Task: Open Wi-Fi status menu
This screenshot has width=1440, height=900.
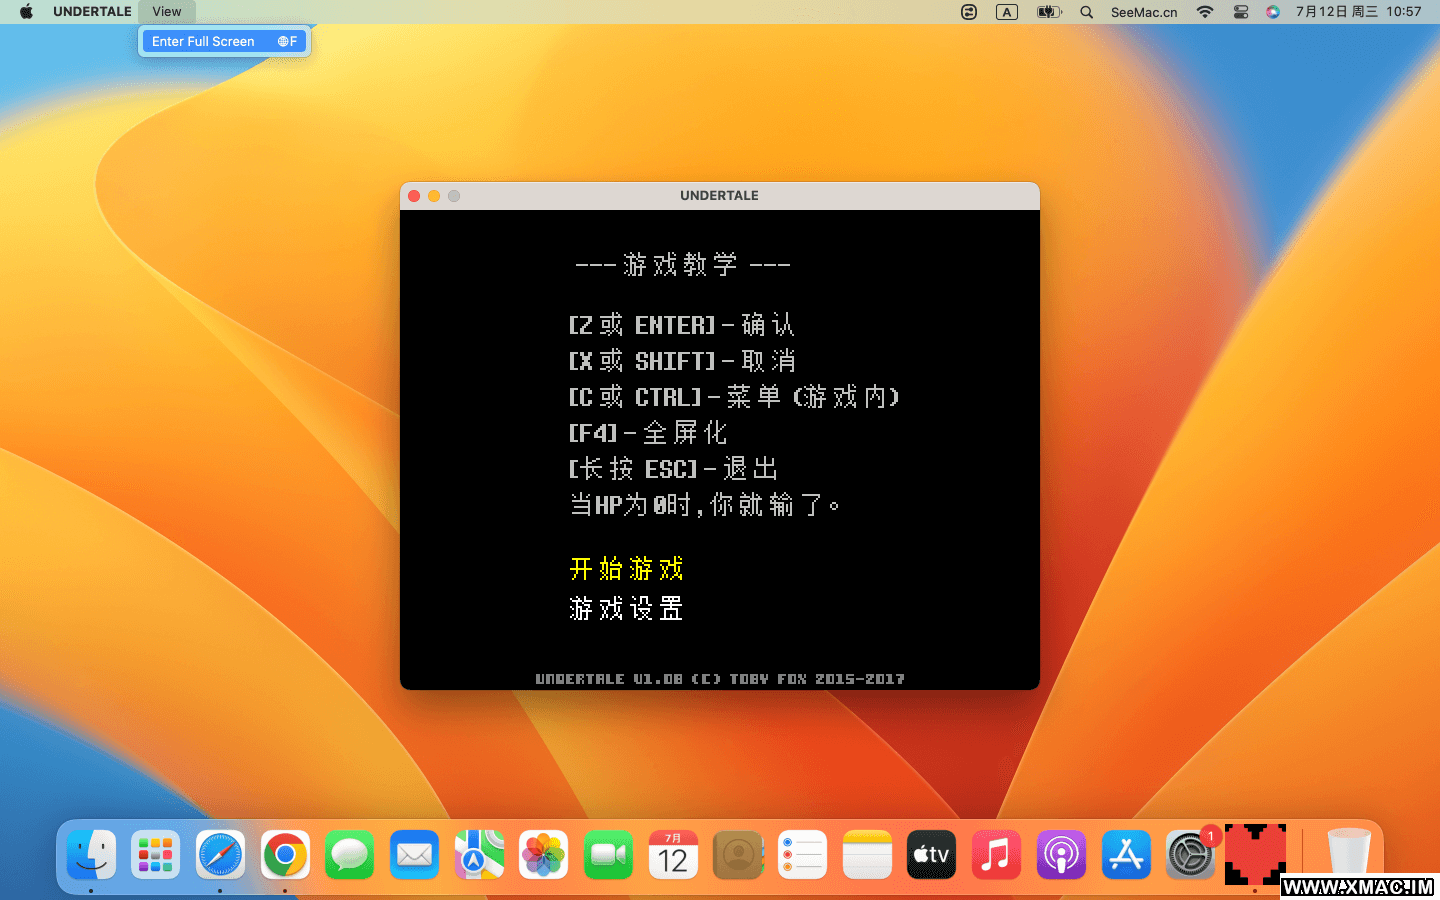Action: [x=1205, y=12]
